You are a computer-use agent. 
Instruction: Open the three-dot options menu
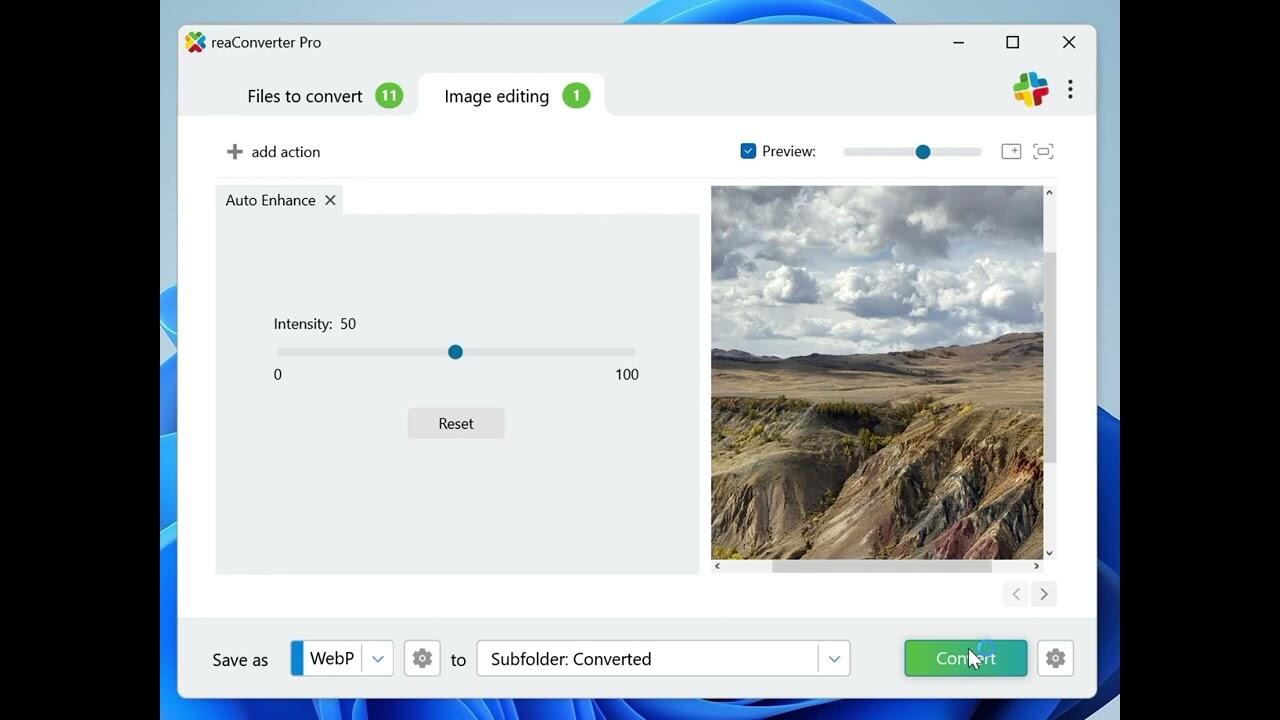point(1070,90)
